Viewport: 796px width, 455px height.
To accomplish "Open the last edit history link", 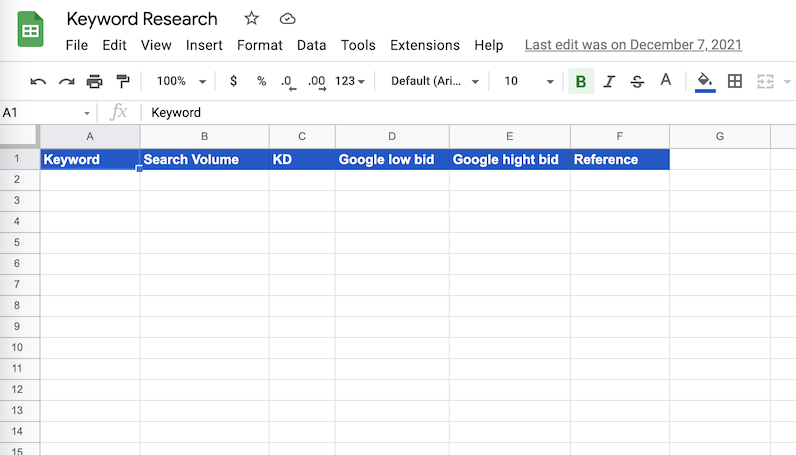I will tap(633, 45).
